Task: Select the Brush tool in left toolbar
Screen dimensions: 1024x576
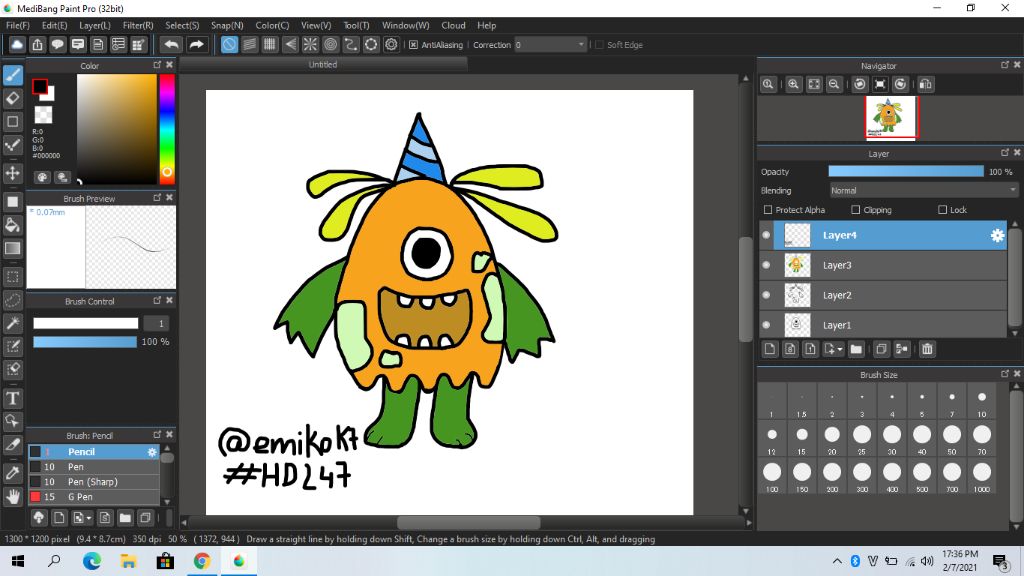Action: pyautogui.click(x=12, y=75)
